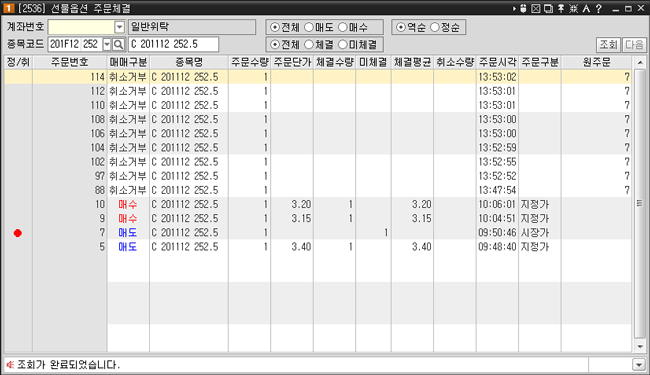Open the 종목코드 dropdown arrow

click(x=107, y=44)
